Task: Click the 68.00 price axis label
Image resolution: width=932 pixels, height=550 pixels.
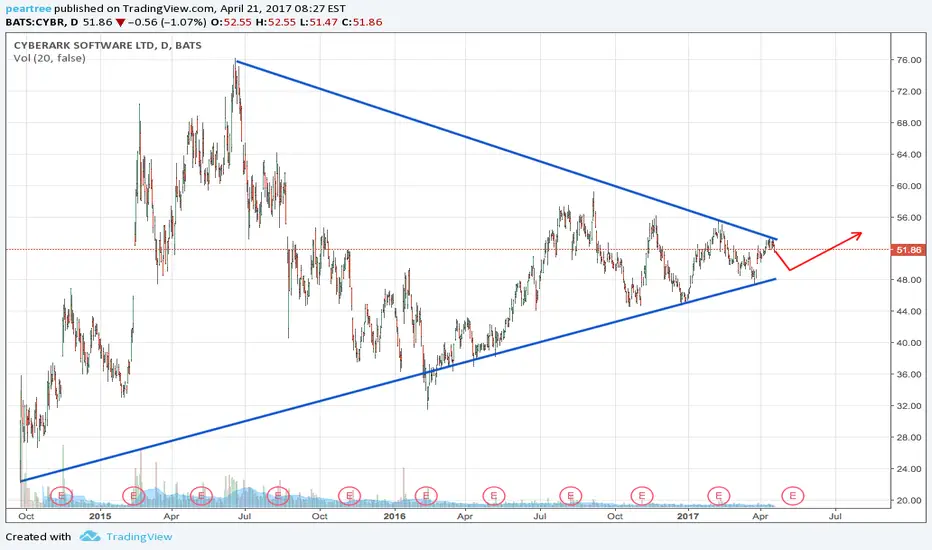Action: click(x=909, y=123)
